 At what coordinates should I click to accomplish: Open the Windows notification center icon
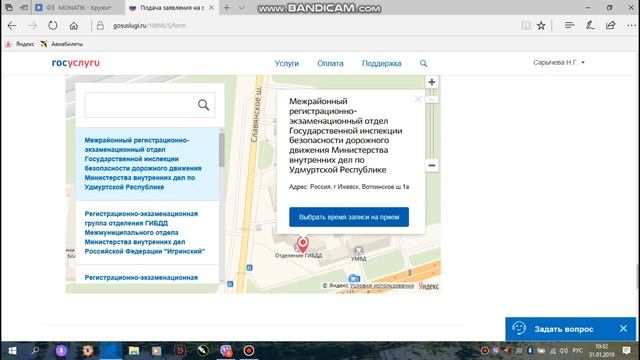[627, 351]
